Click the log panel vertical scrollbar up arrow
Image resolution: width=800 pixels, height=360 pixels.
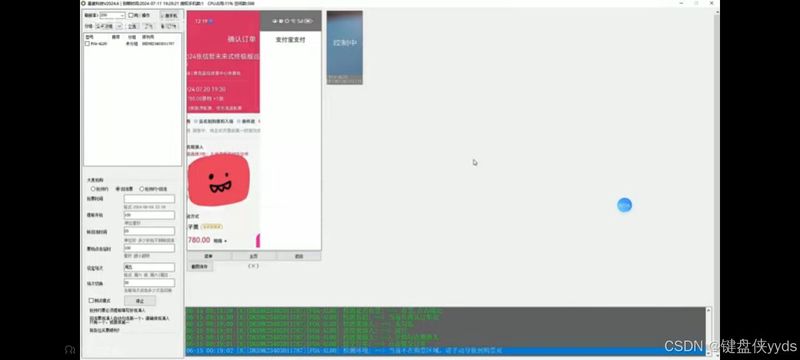click(709, 310)
